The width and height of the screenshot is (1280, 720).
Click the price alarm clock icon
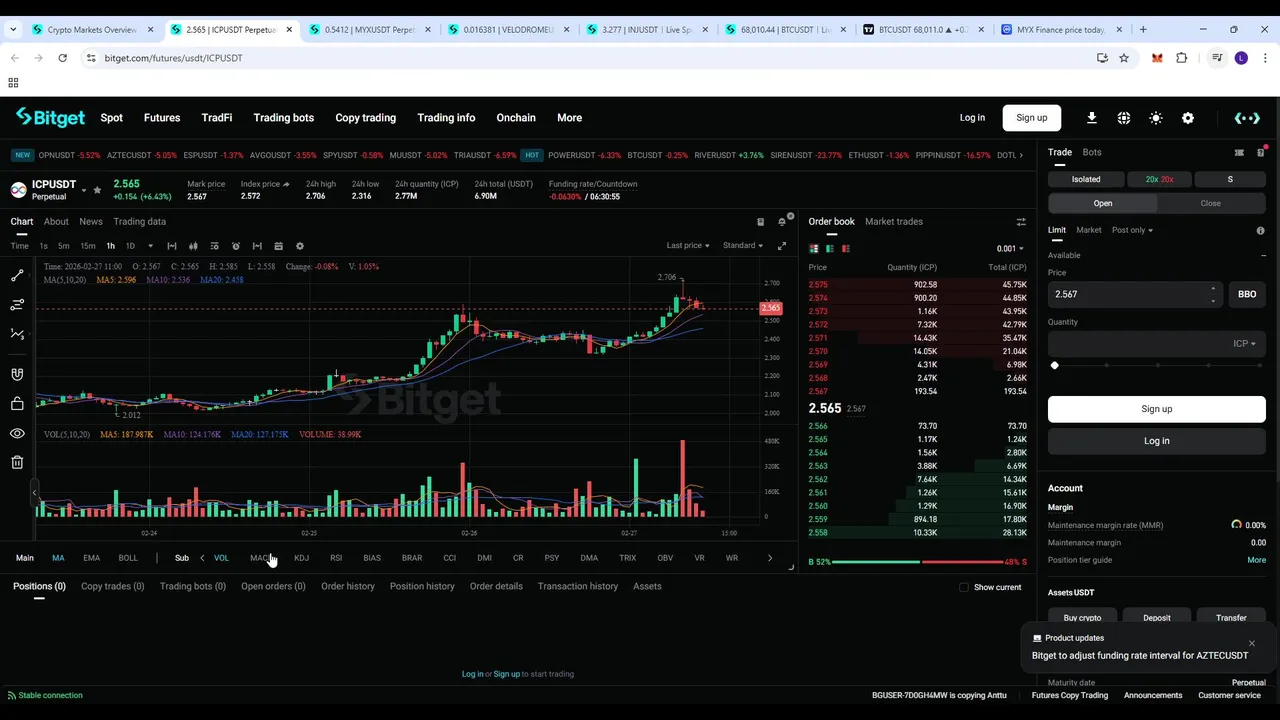coord(236,246)
